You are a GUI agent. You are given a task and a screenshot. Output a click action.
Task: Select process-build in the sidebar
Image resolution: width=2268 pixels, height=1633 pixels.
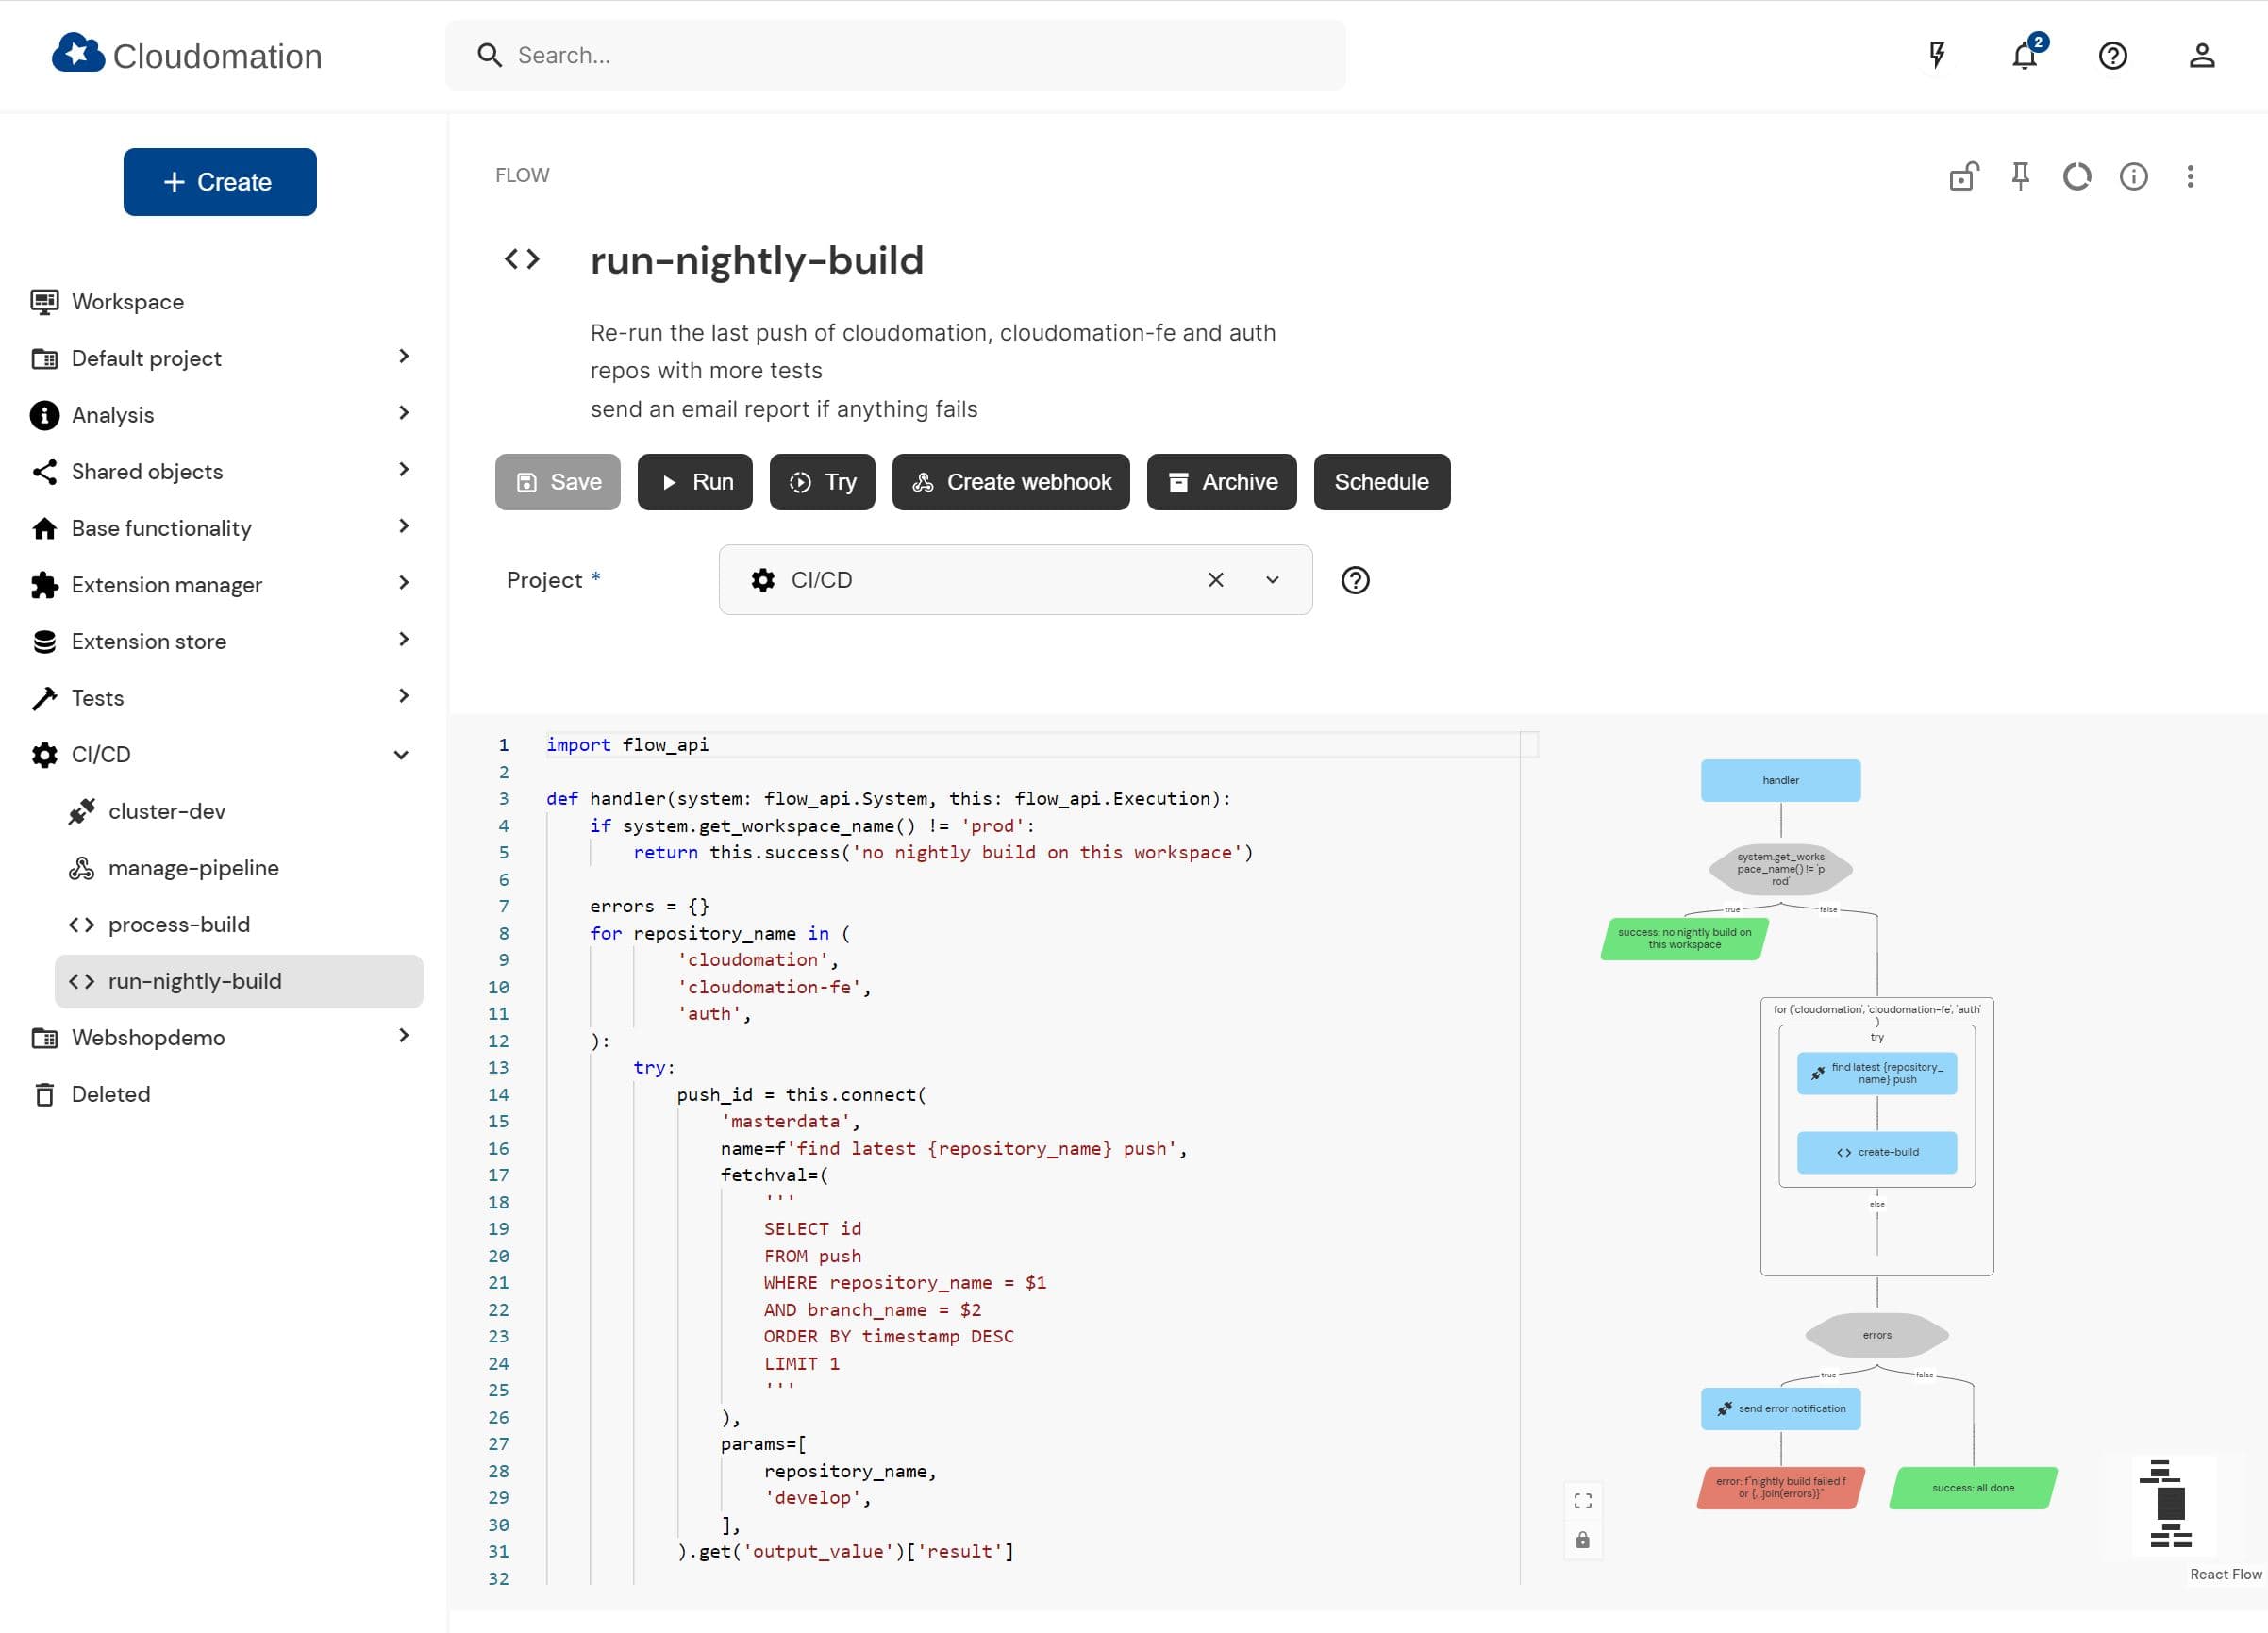179,924
